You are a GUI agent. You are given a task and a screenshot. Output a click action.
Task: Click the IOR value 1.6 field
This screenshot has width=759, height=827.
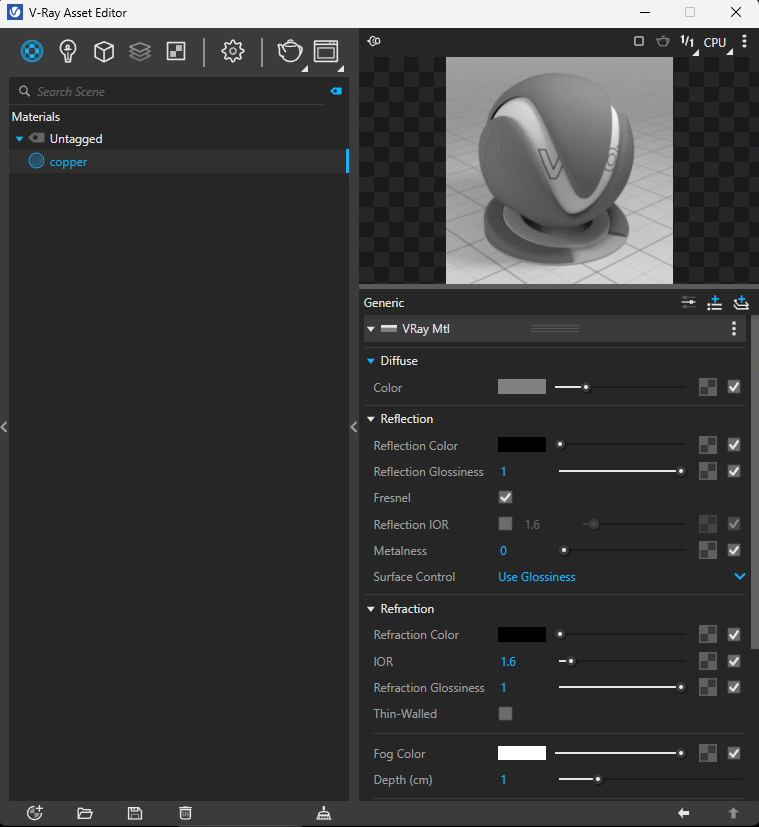508,661
